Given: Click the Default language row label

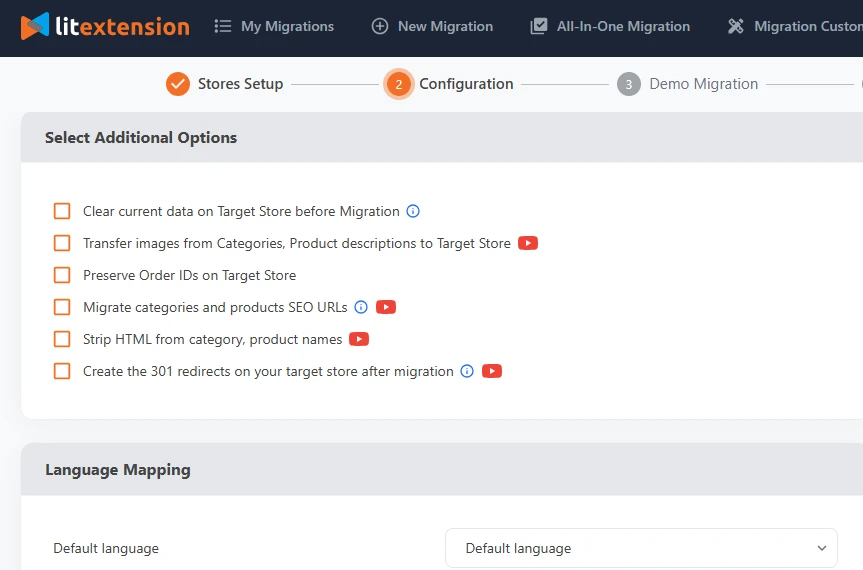Looking at the screenshot, I should (x=106, y=549).
